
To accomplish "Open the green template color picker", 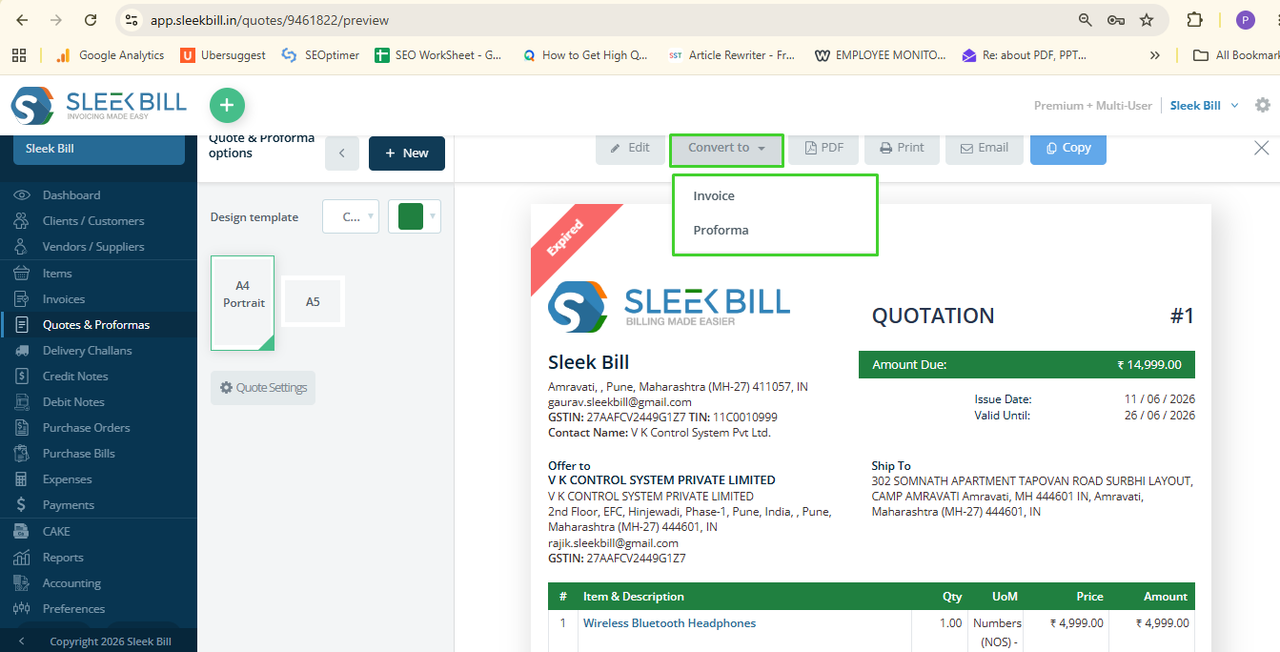I will click(414, 216).
